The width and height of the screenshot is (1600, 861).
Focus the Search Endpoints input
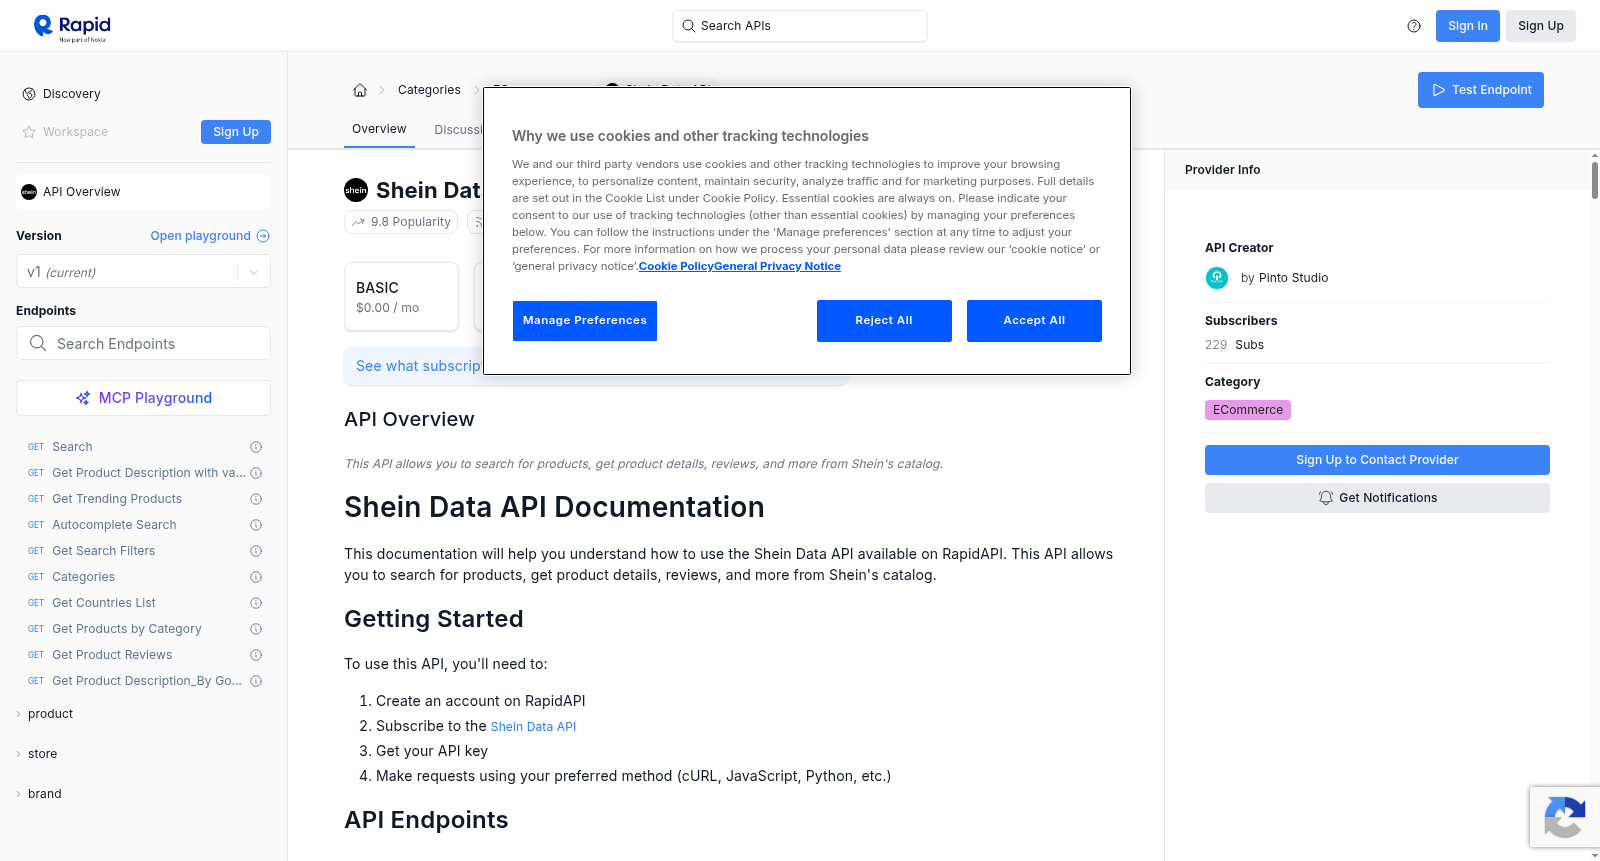(143, 343)
